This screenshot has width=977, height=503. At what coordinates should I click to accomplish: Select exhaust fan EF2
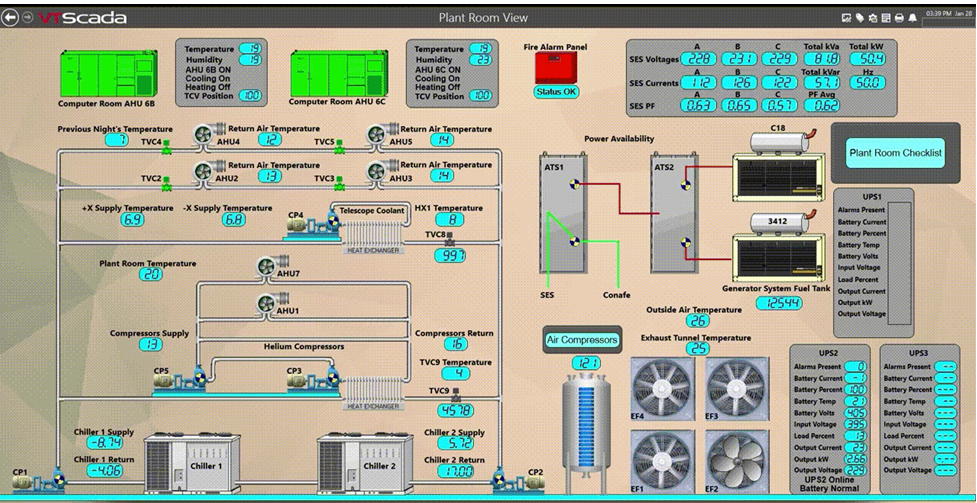tap(738, 460)
